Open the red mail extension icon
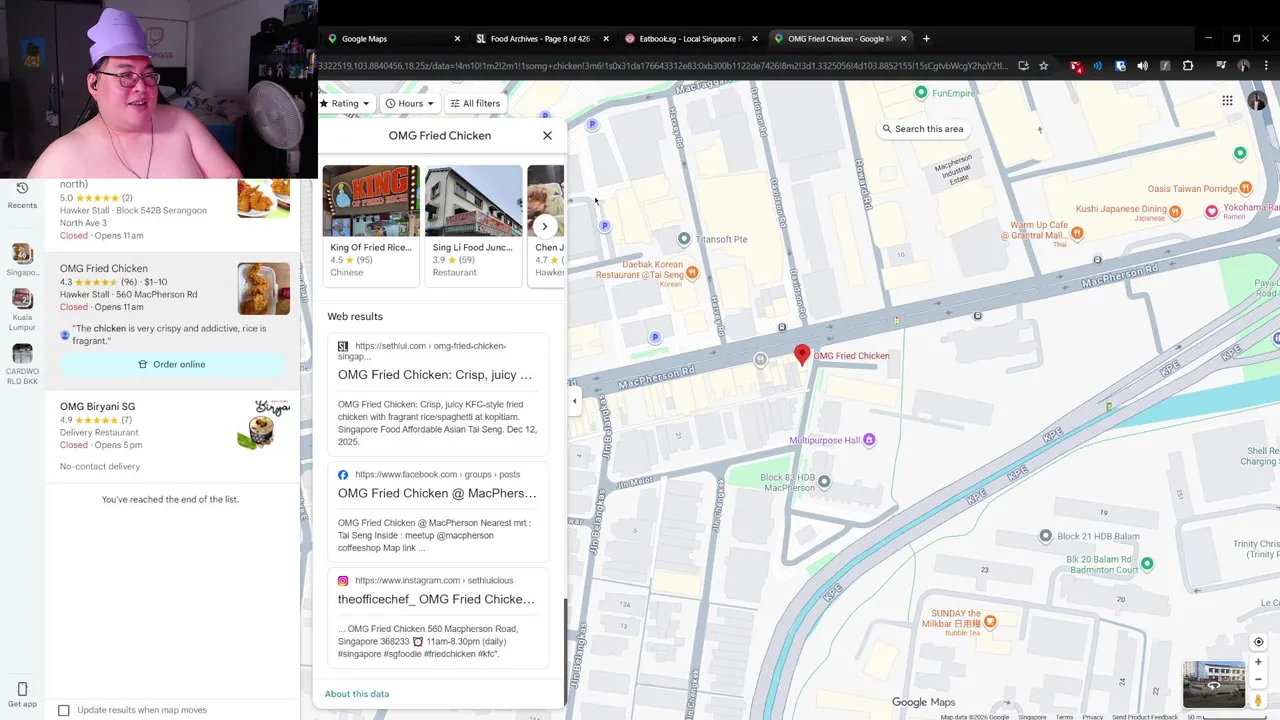The width and height of the screenshot is (1280, 720). [1076, 66]
